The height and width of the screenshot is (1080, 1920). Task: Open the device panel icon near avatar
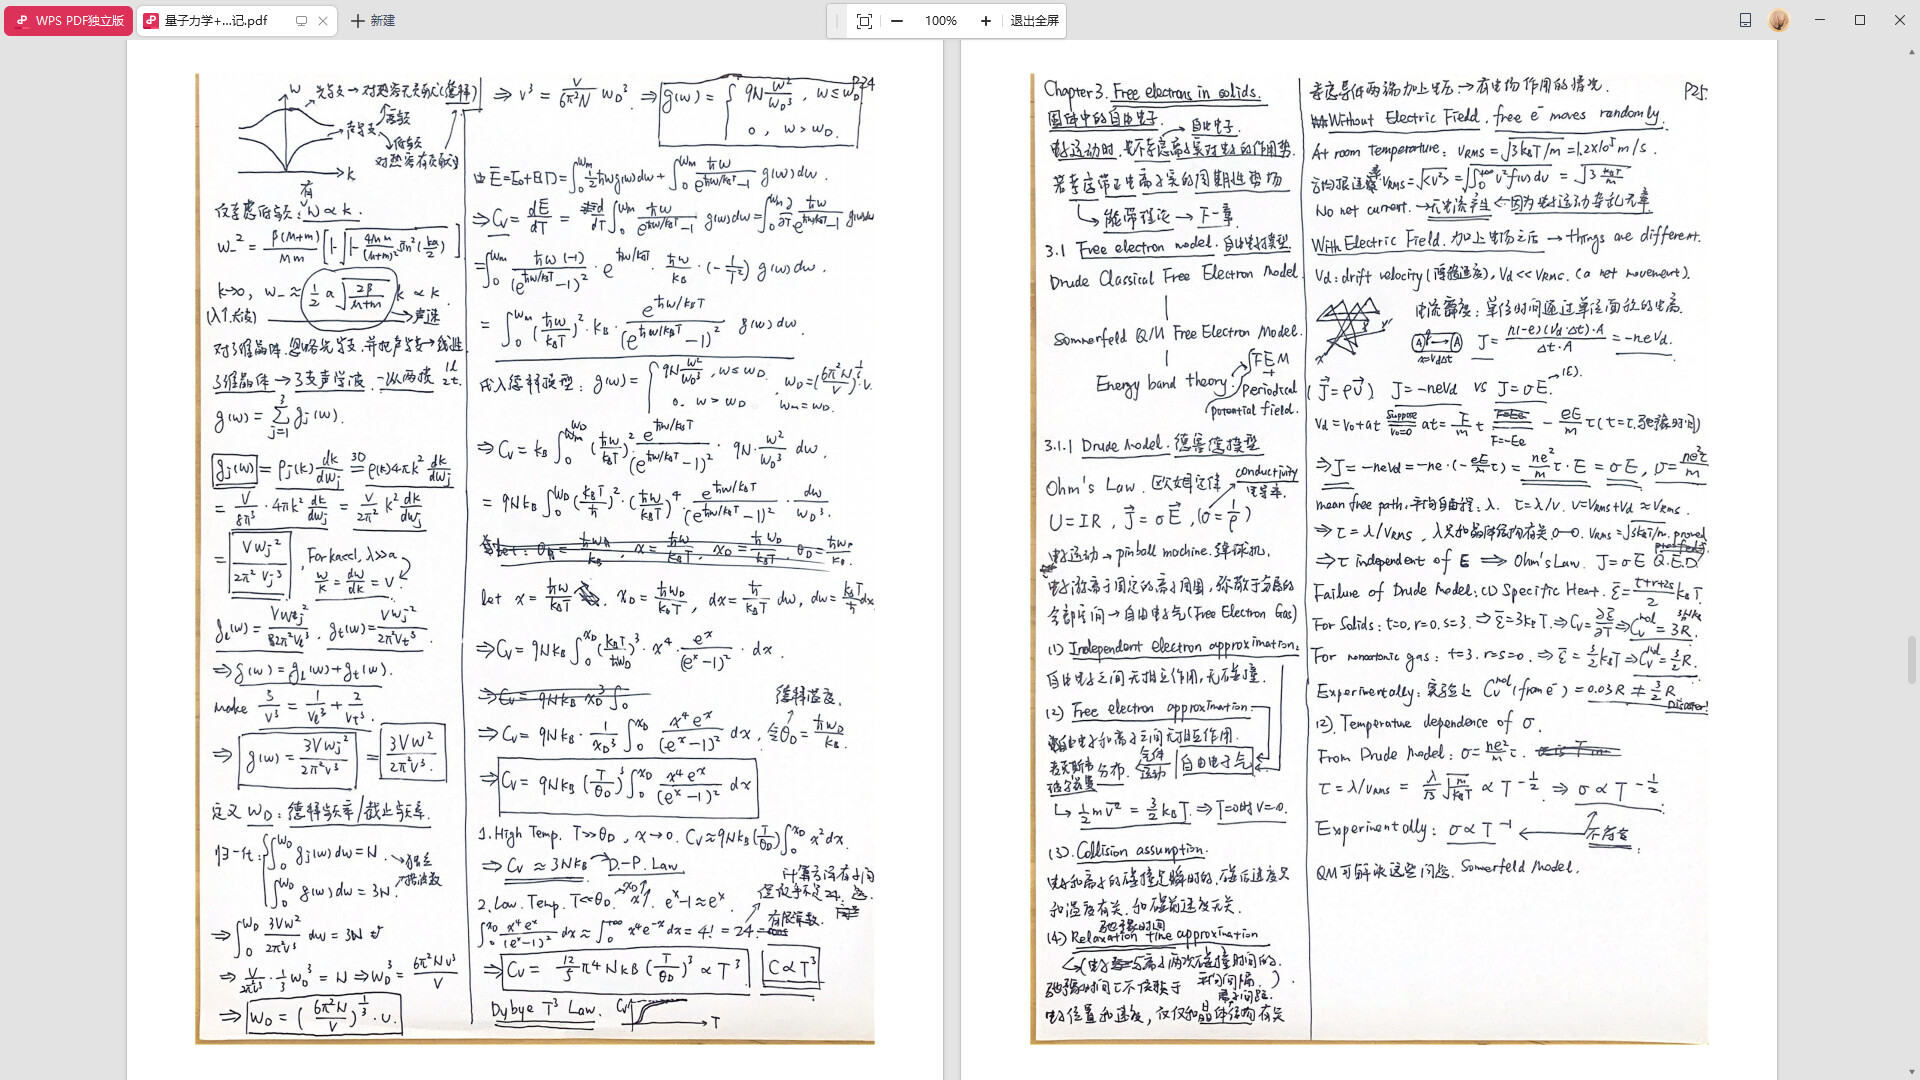(1745, 20)
